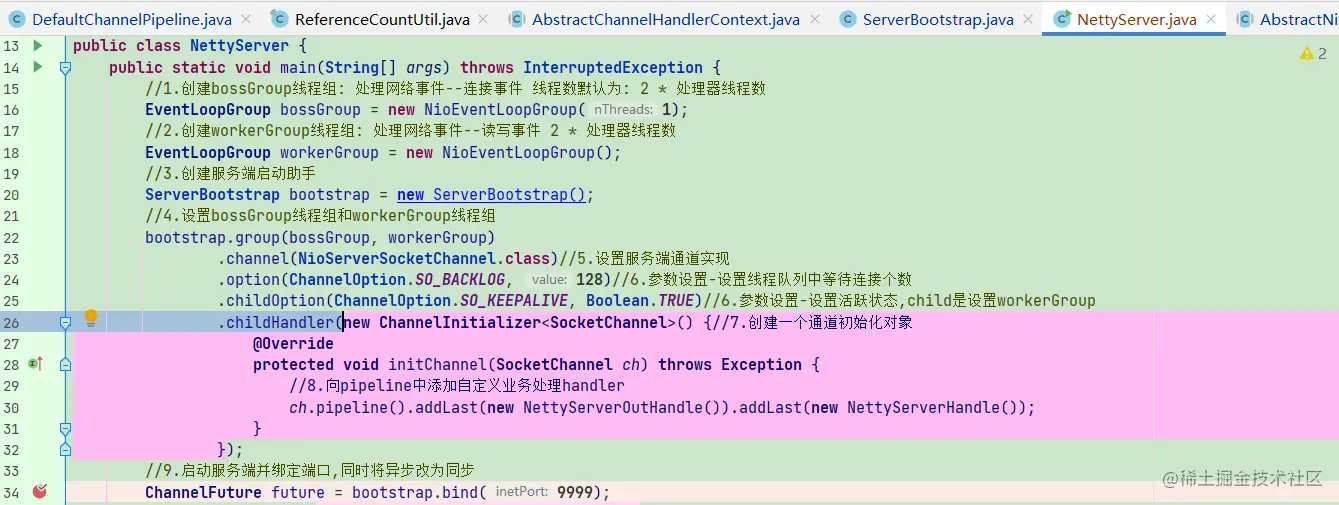Toggle the breakpoint on line 34
Viewport: 1339px width, 505px height.
coord(39,491)
